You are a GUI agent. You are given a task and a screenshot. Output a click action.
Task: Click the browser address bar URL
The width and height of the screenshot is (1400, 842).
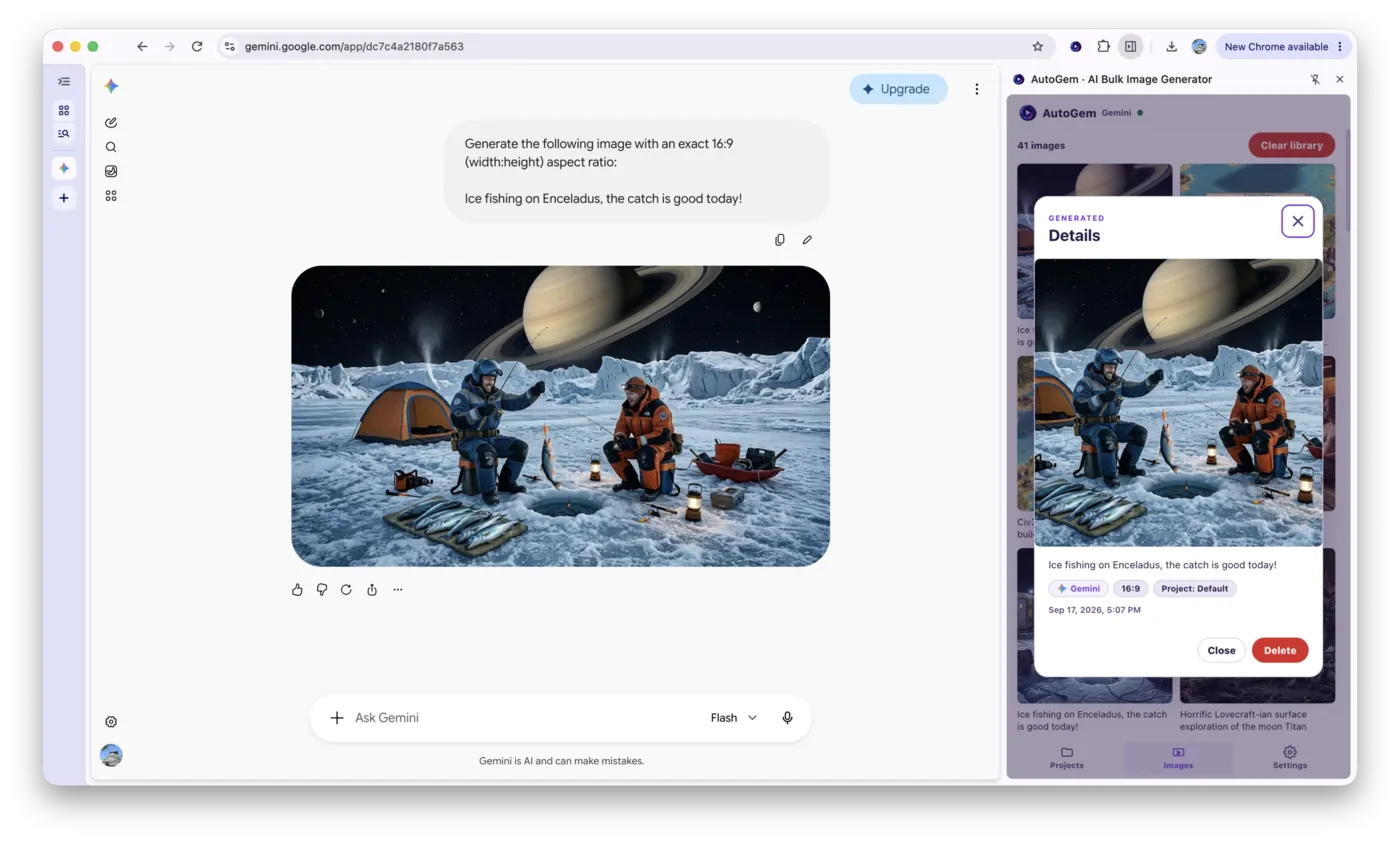(x=354, y=47)
